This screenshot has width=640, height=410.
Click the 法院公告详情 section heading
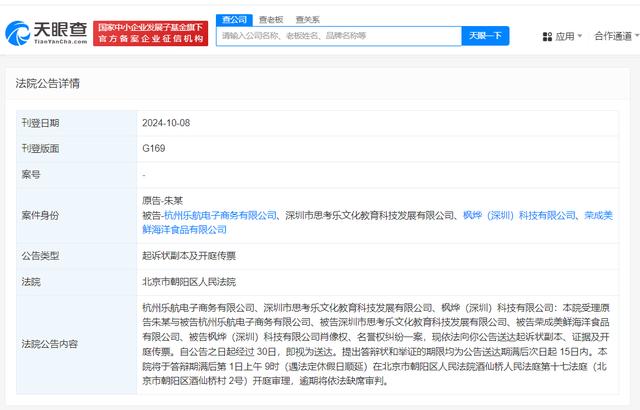[x=47, y=83]
